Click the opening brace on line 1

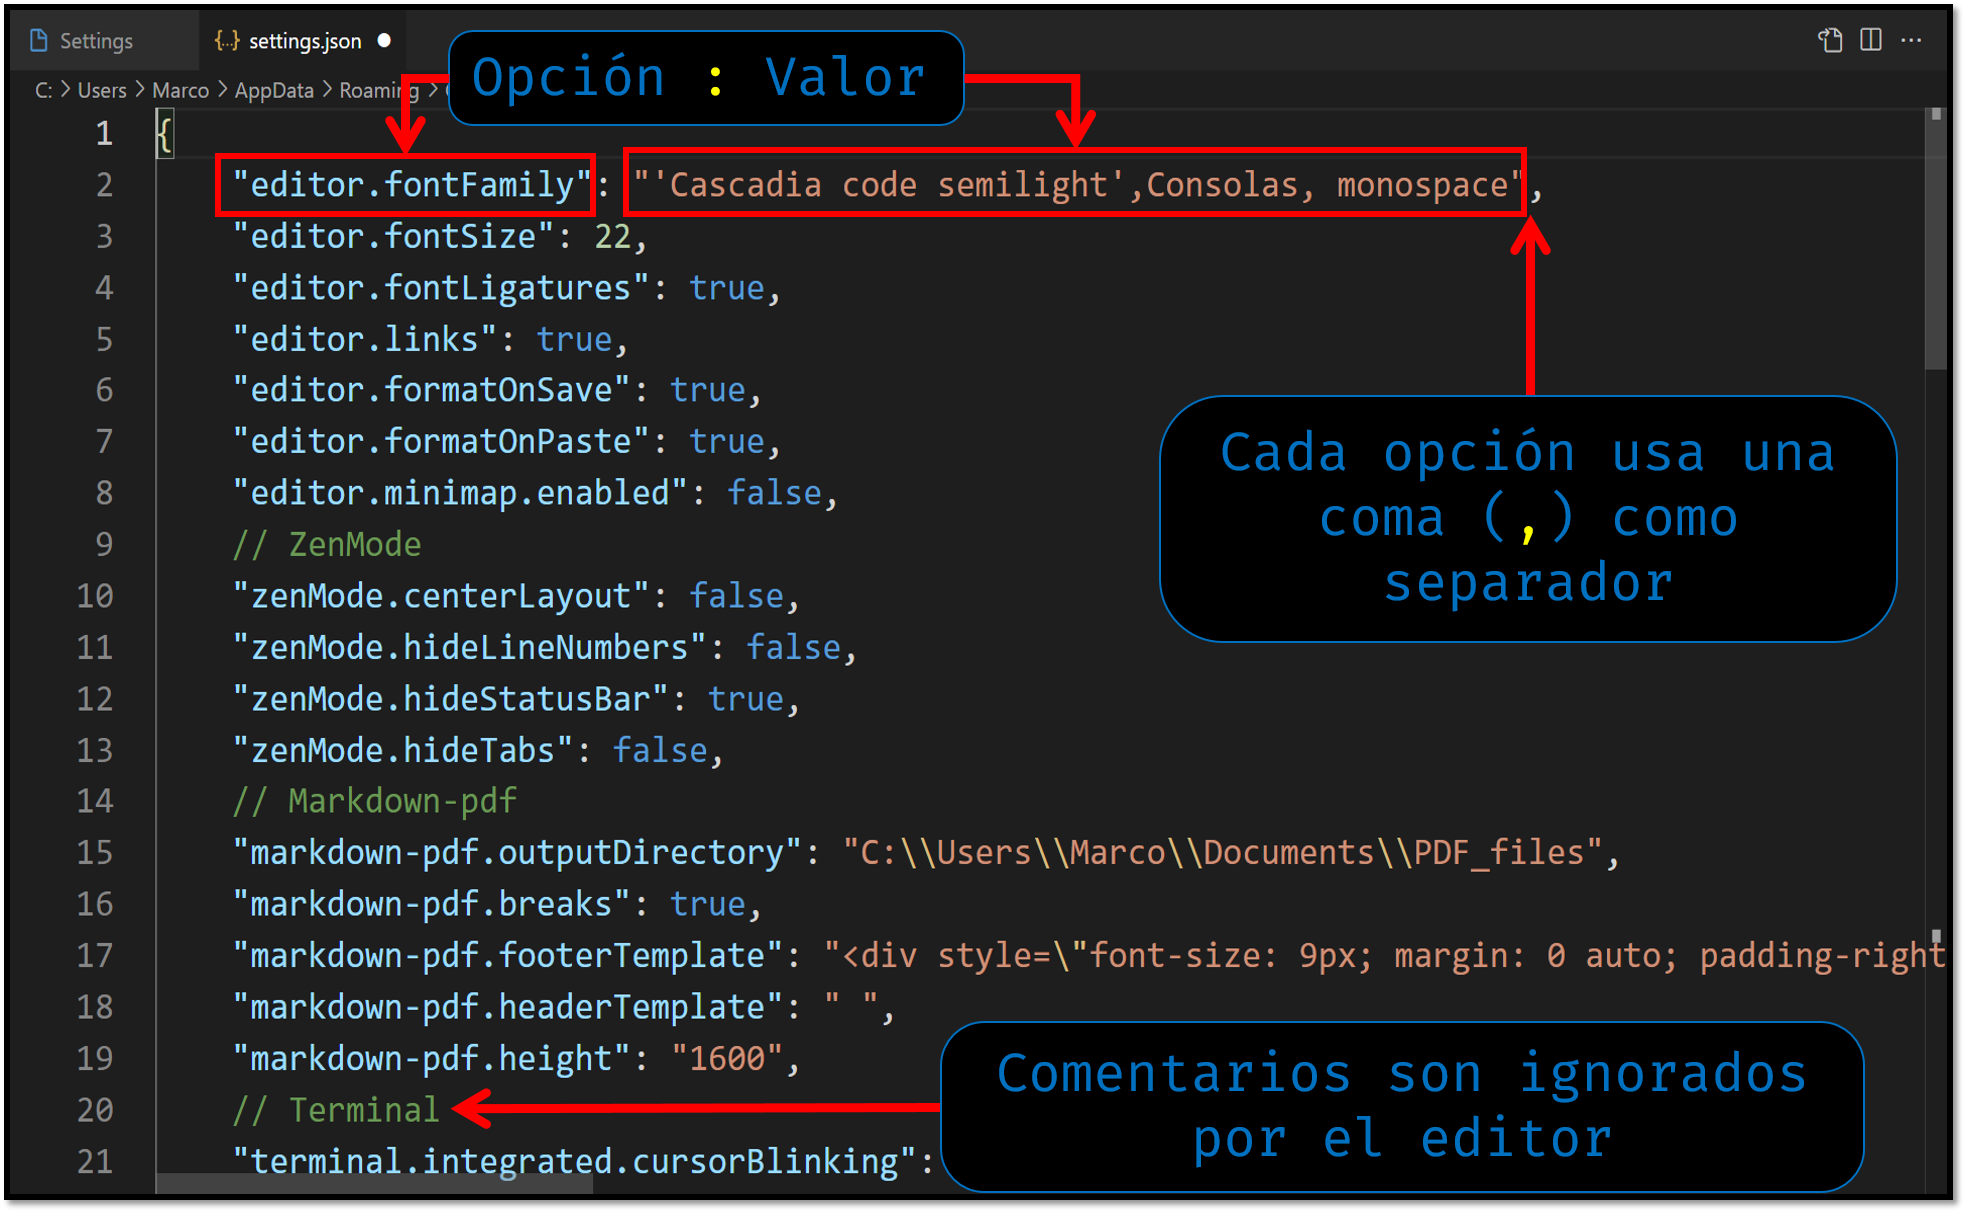(x=165, y=135)
